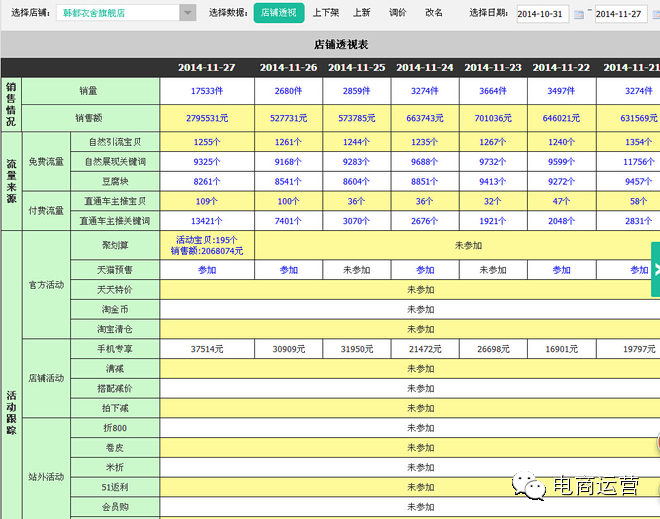Click 9413个 in 豆腐块 row
Image resolution: width=660 pixels, height=519 pixels.
pos(493,181)
